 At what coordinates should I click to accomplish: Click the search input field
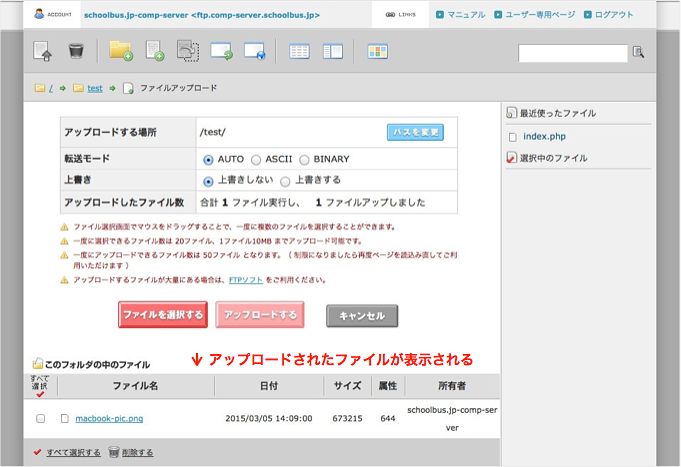click(x=572, y=53)
